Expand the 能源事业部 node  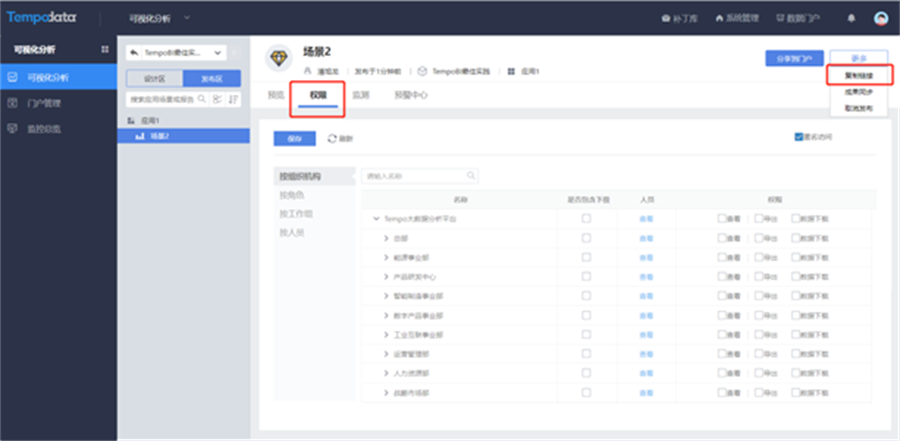tap(386, 258)
